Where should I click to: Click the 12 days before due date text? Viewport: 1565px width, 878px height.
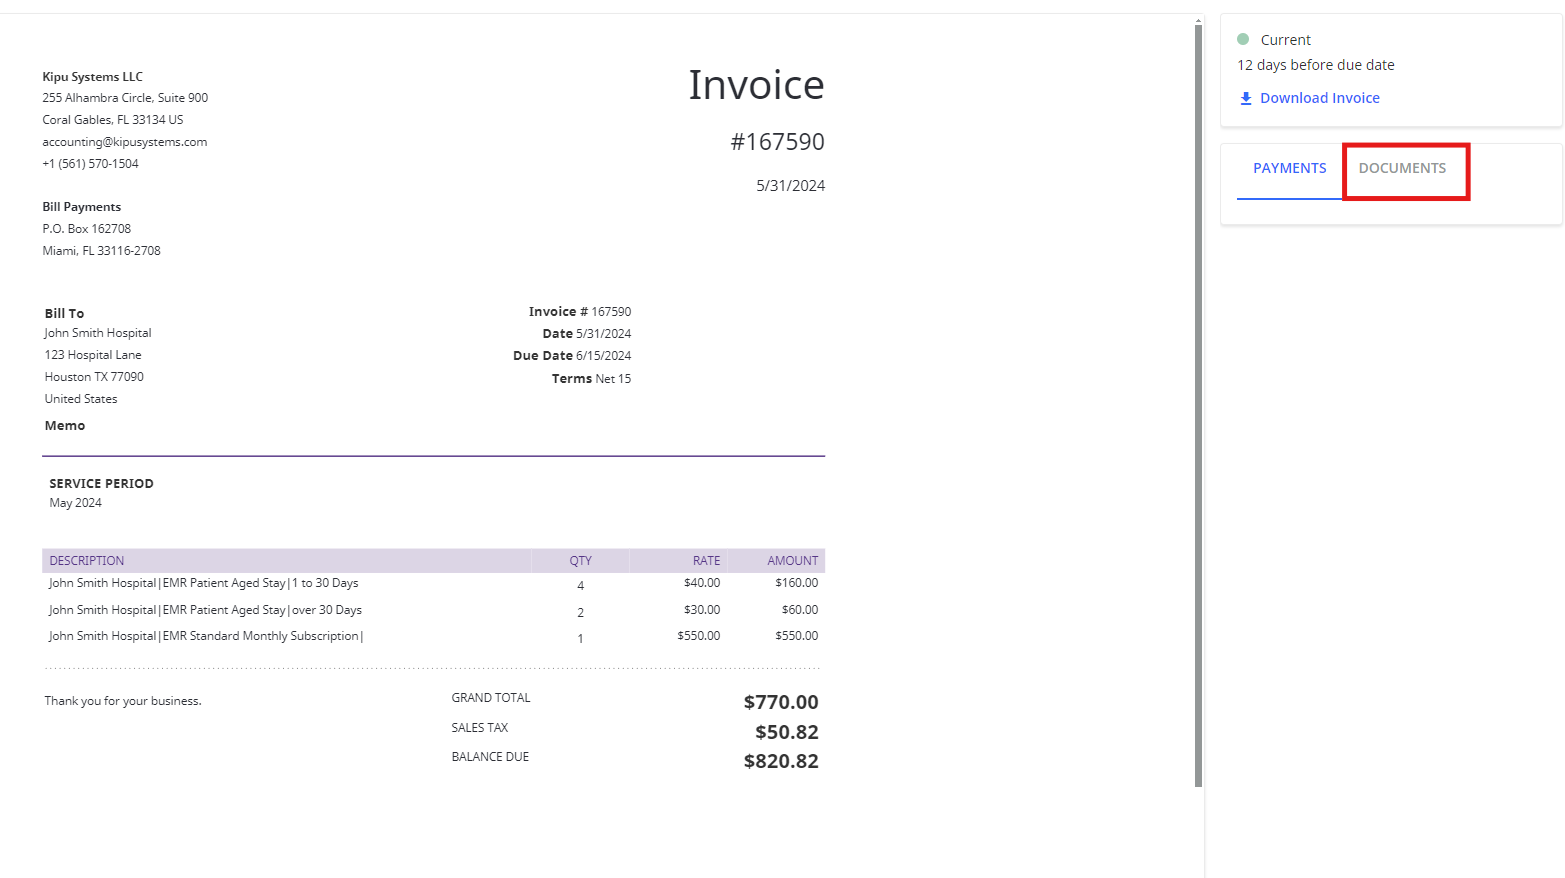coord(1315,65)
